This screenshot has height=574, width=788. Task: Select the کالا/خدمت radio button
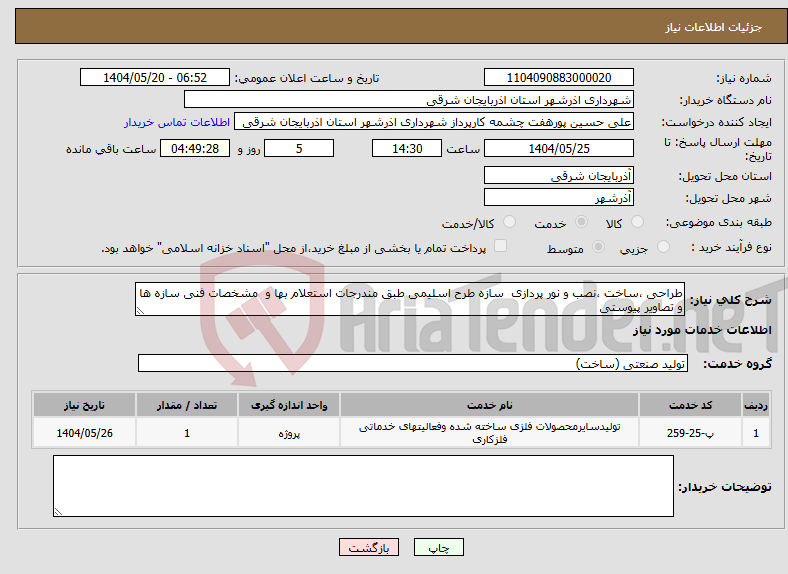pyautogui.click(x=510, y=222)
